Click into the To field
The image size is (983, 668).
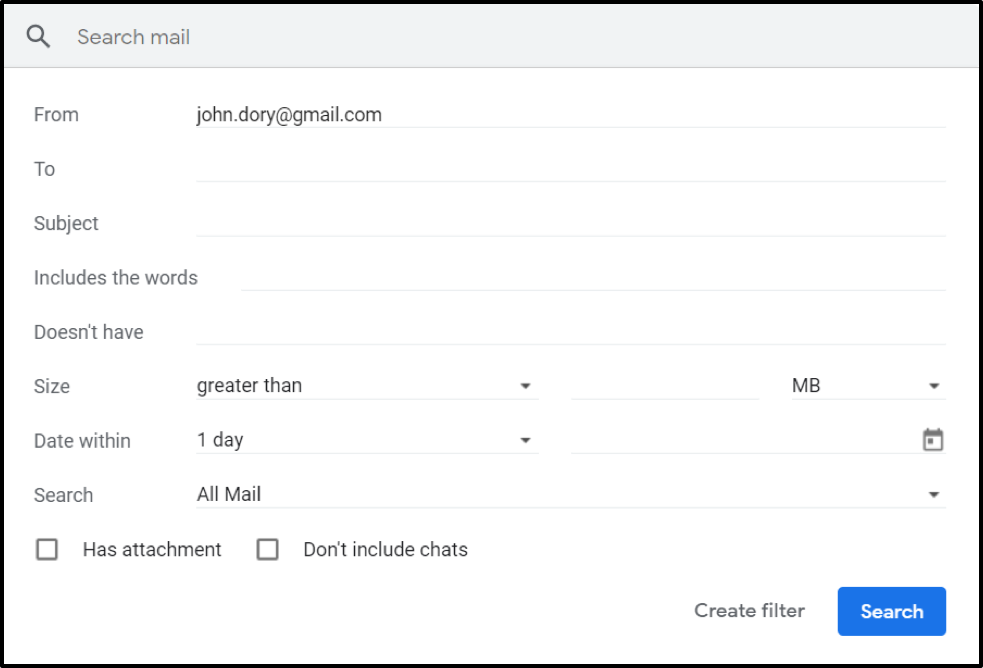570,169
